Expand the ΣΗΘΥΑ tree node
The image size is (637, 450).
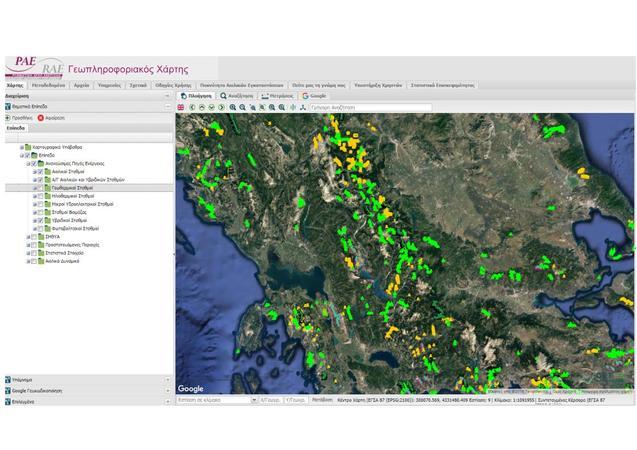pos(28,237)
